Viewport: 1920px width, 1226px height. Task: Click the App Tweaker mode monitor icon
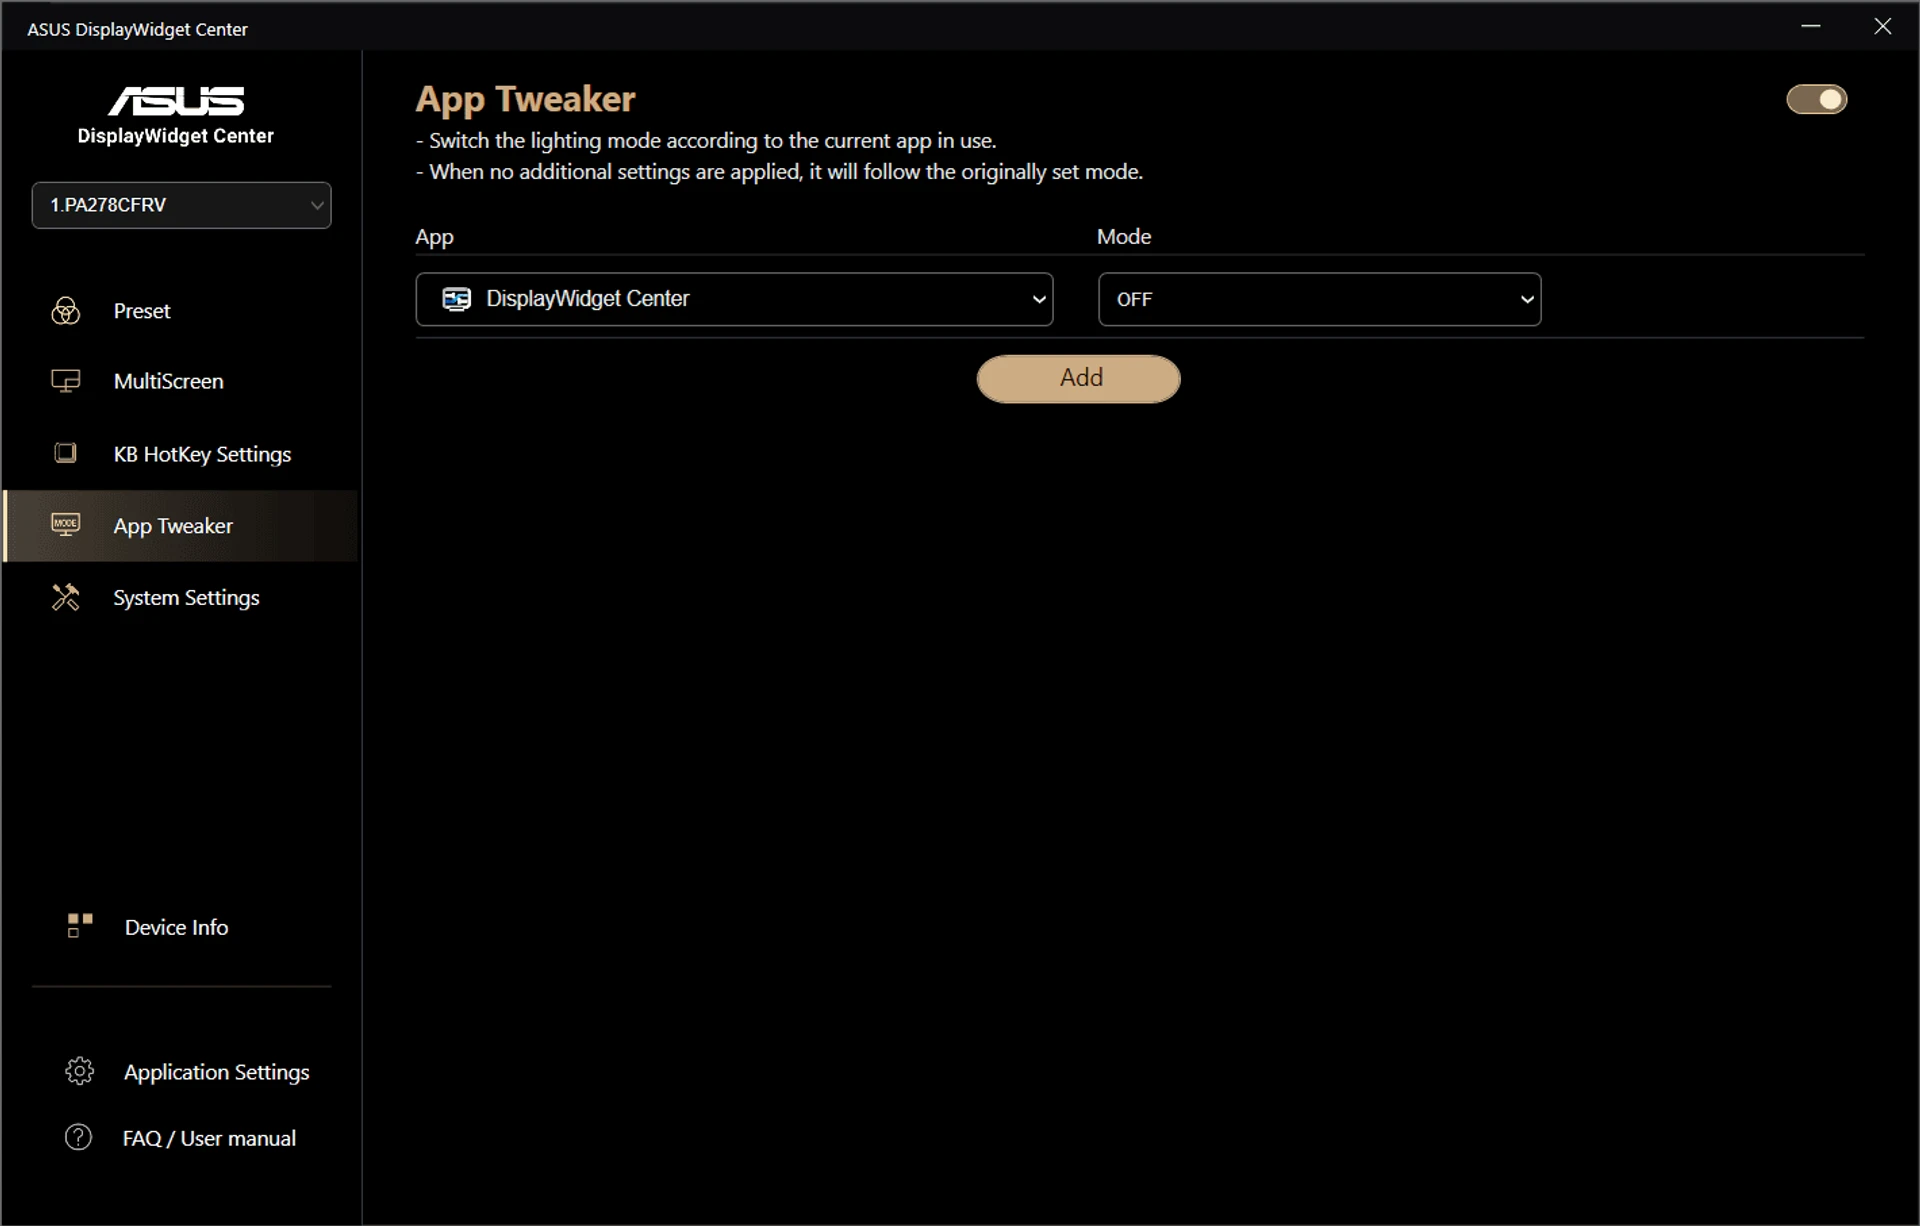click(66, 525)
